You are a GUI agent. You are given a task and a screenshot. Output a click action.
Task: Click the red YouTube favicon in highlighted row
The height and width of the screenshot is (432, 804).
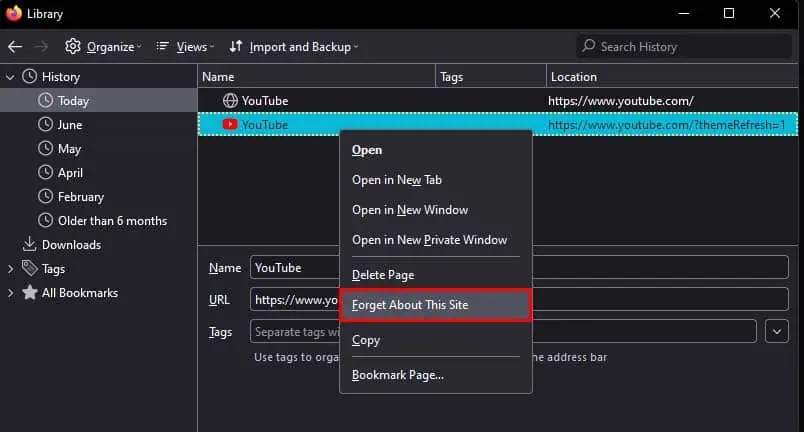coord(230,124)
